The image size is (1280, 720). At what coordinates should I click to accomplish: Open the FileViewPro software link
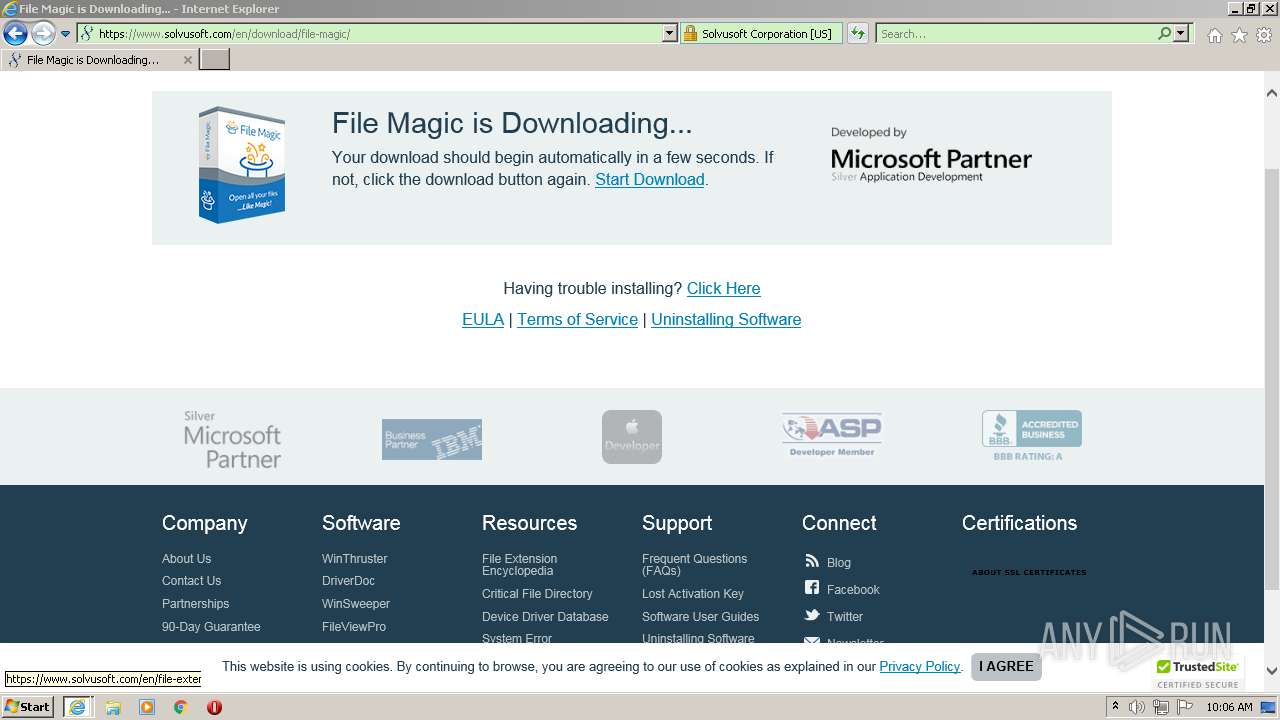coord(354,627)
